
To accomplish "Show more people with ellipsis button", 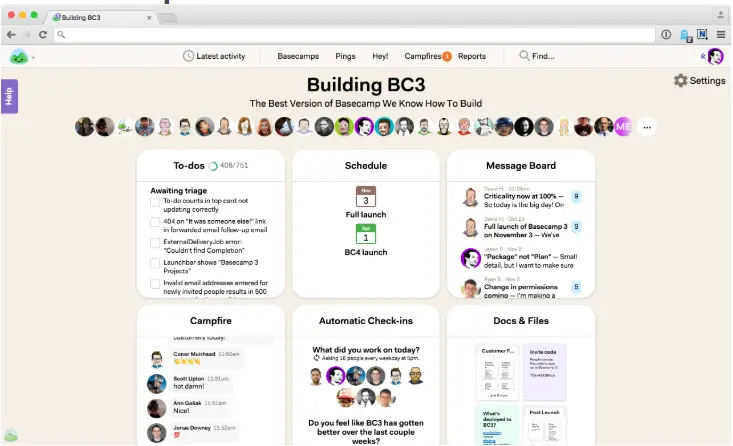I will coord(647,127).
